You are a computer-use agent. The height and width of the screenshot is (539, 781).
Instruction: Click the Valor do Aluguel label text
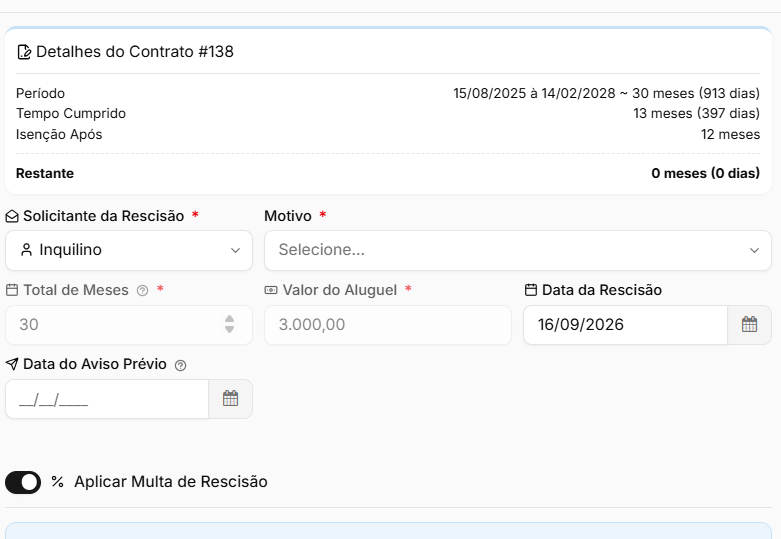click(340, 290)
